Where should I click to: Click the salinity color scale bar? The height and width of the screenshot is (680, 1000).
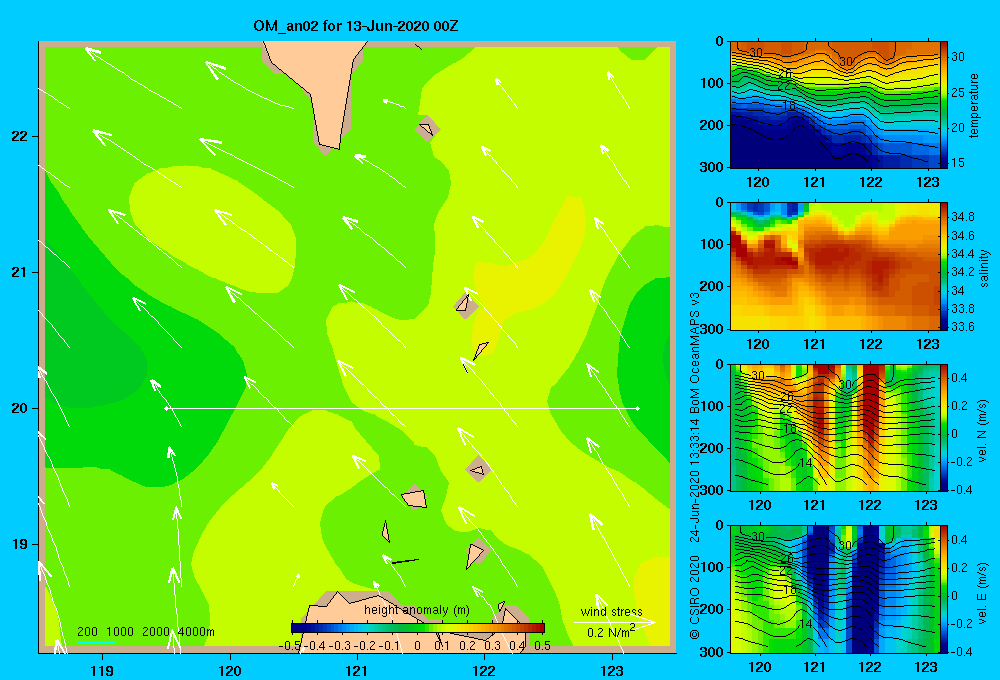click(x=944, y=266)
